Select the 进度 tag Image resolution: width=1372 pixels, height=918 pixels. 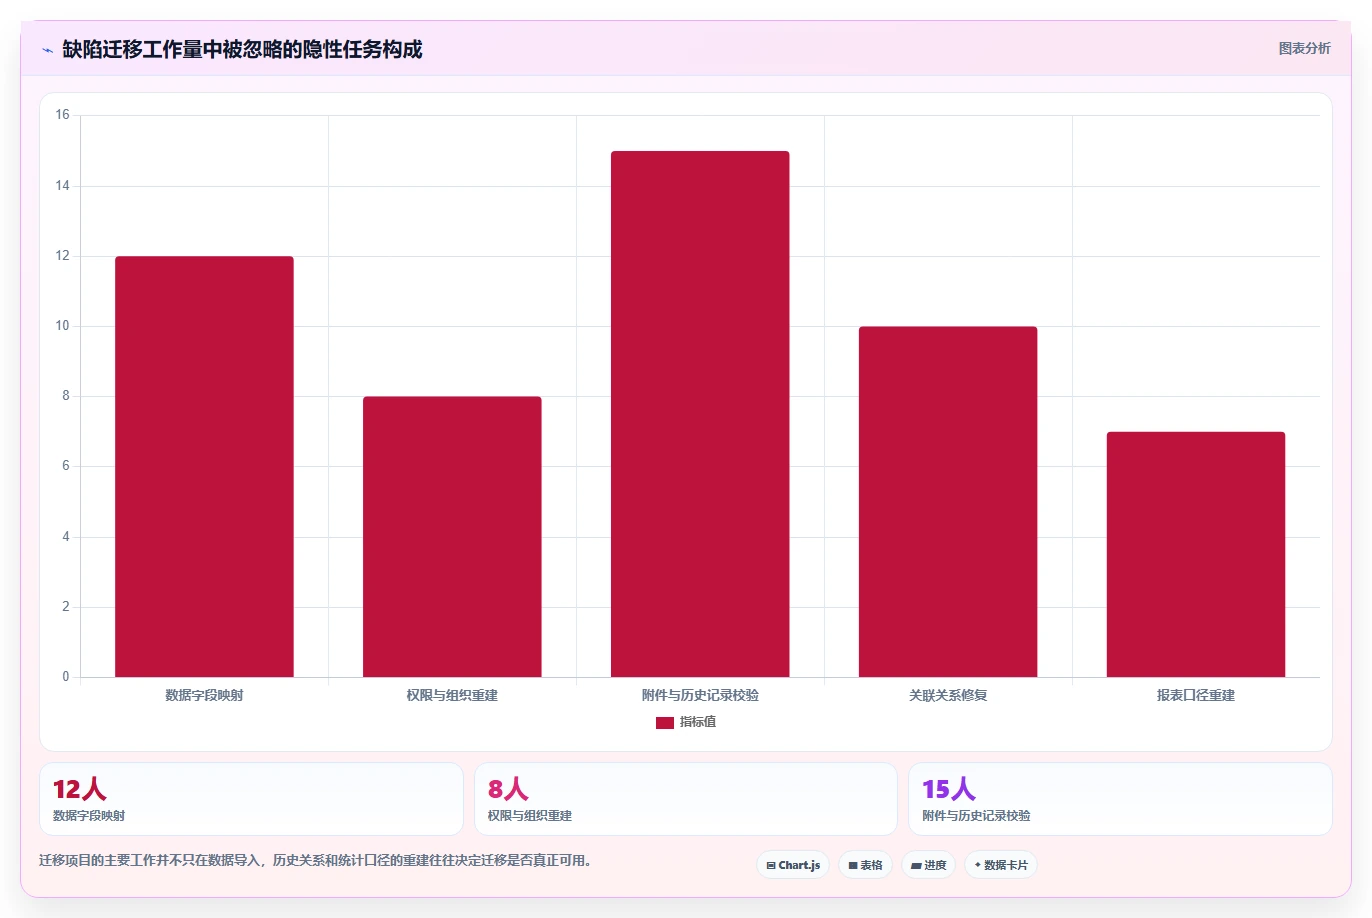click(929, 865)
